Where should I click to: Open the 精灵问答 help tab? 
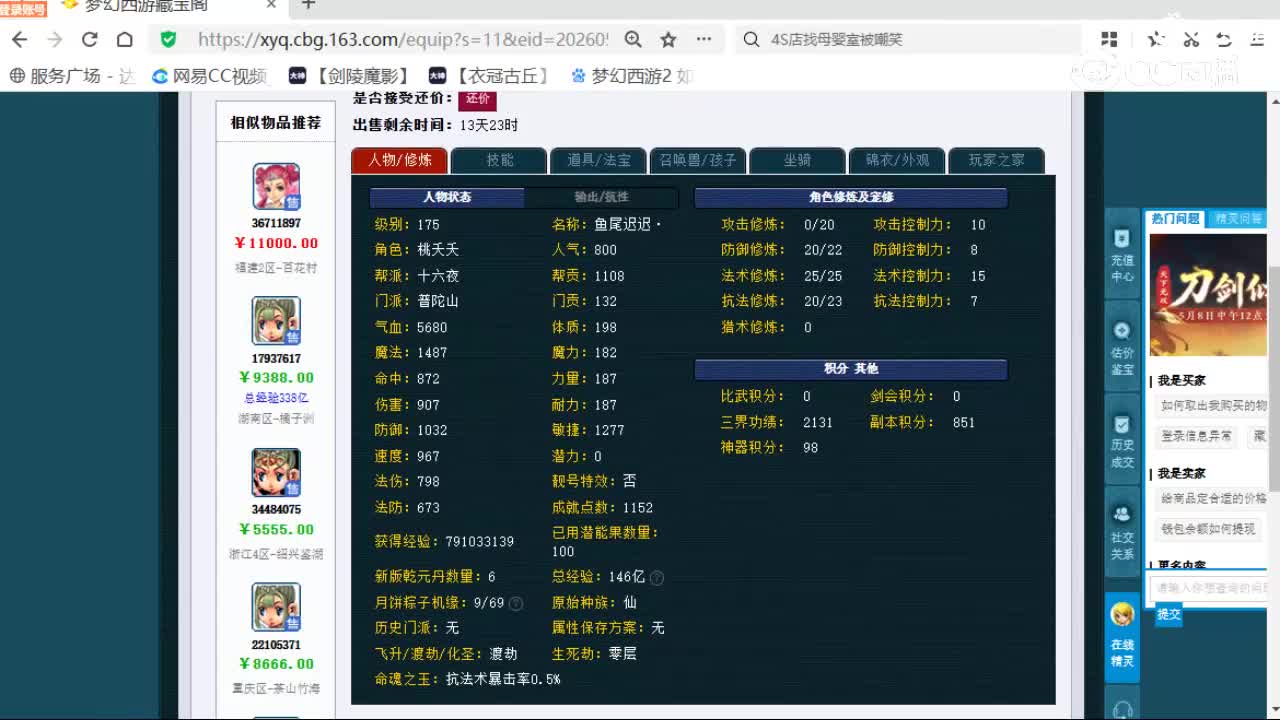(1237, 218)
